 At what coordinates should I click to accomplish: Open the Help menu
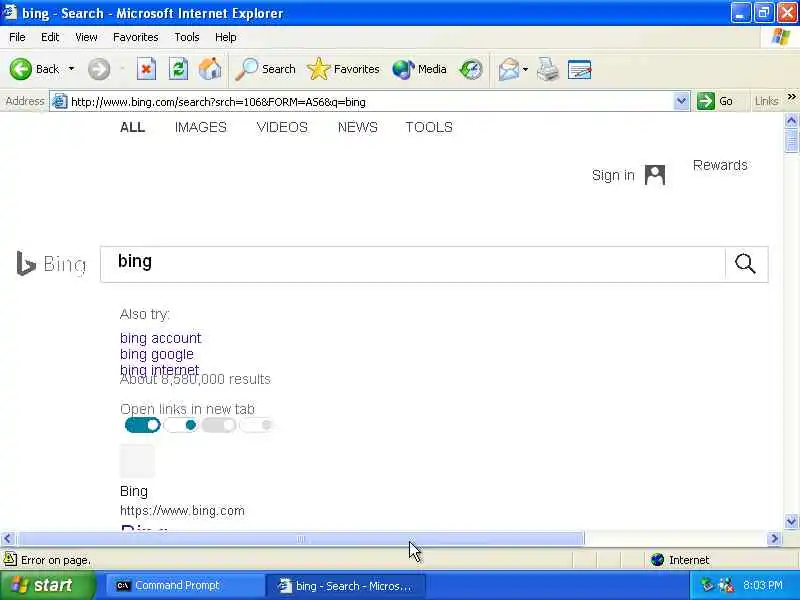click(226, 37)
